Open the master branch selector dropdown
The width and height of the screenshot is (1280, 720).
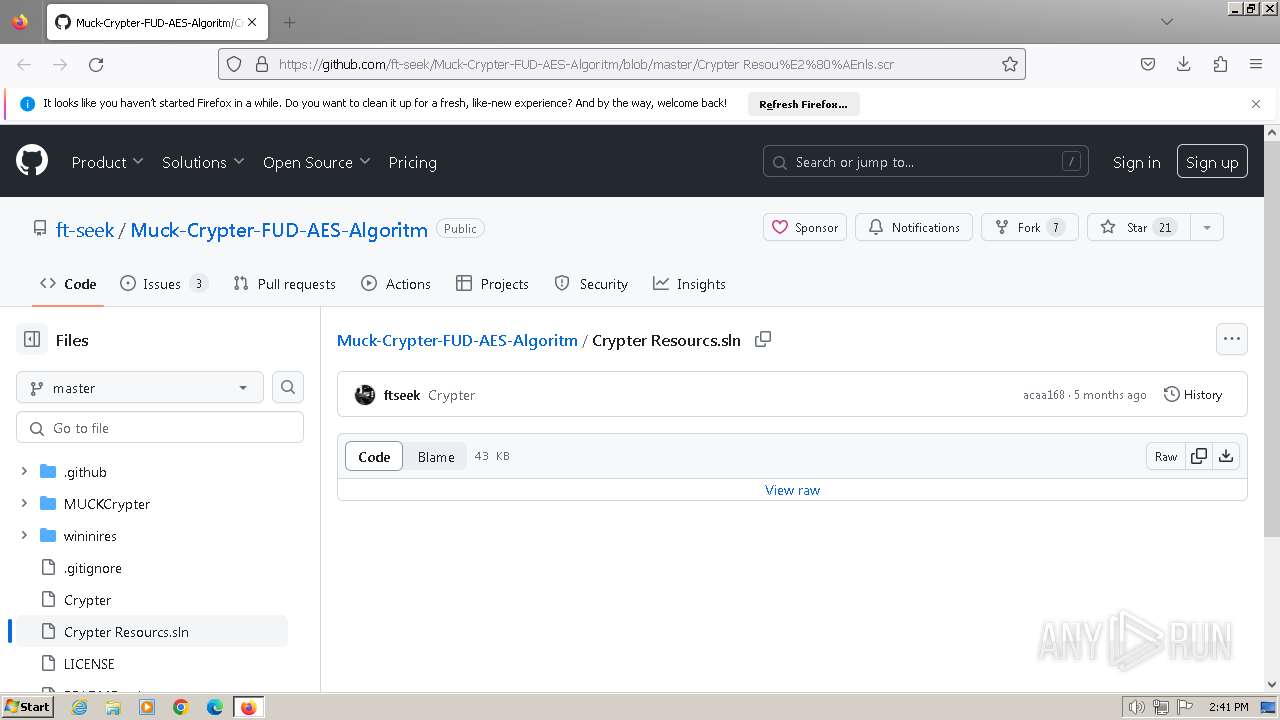[x=140, y=388]
